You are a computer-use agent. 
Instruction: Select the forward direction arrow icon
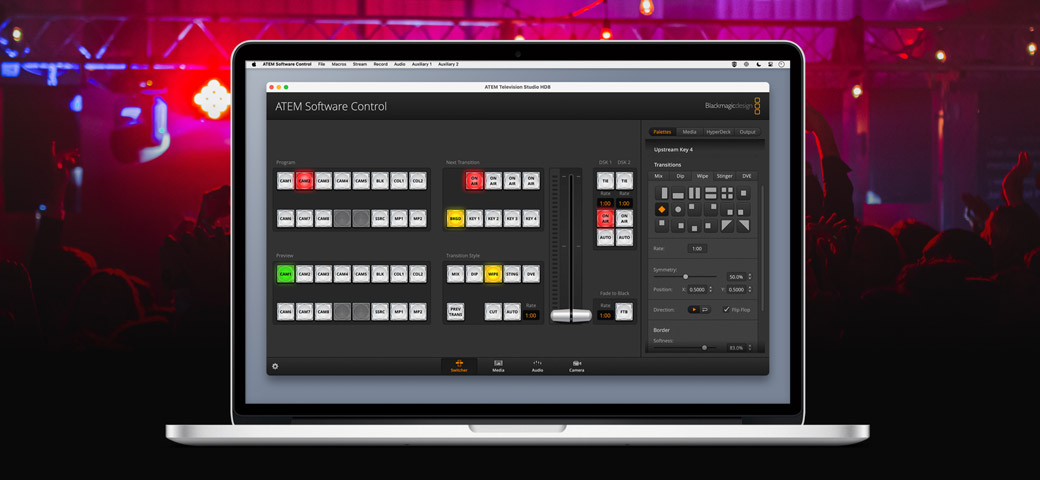[x=694, y=310]
